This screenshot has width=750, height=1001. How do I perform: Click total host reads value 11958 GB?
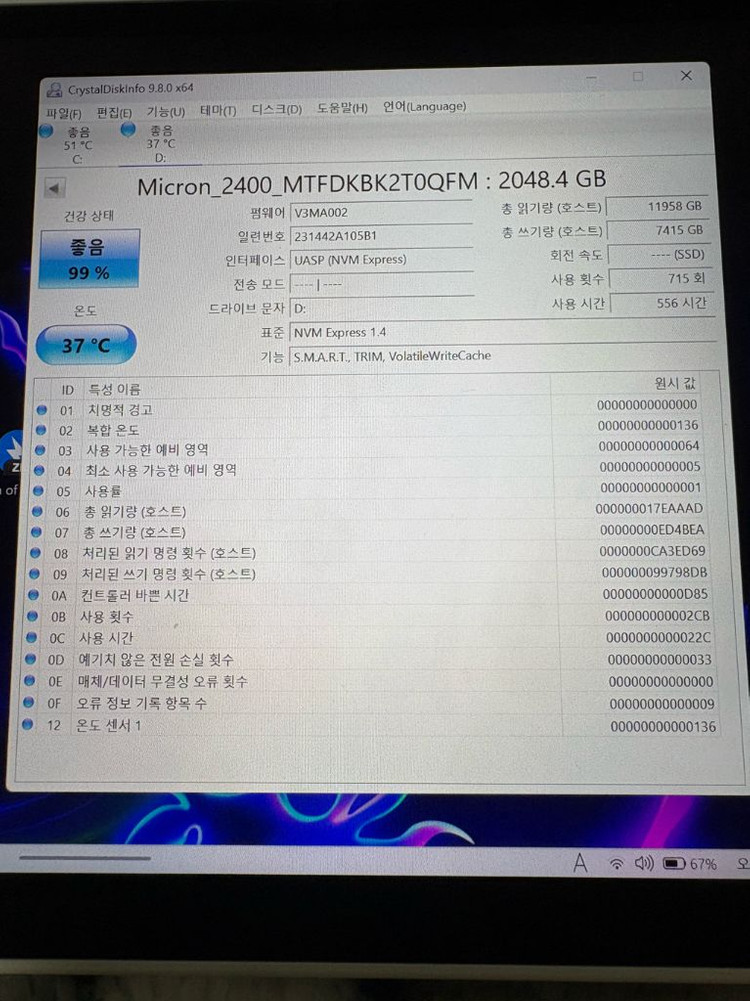[657, 207]
